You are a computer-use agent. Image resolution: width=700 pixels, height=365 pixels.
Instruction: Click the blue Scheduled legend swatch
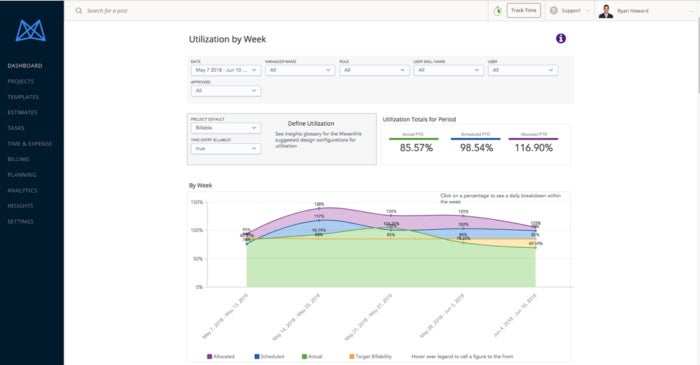point(257,357)
